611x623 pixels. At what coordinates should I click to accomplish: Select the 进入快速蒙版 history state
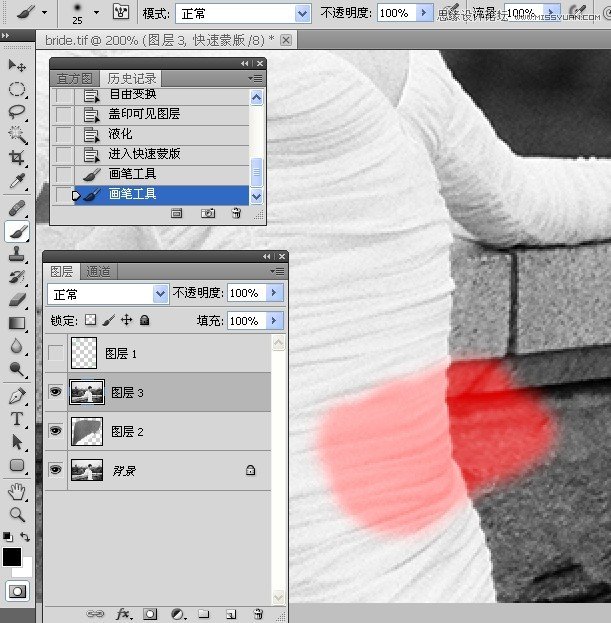tap(150, 154)
